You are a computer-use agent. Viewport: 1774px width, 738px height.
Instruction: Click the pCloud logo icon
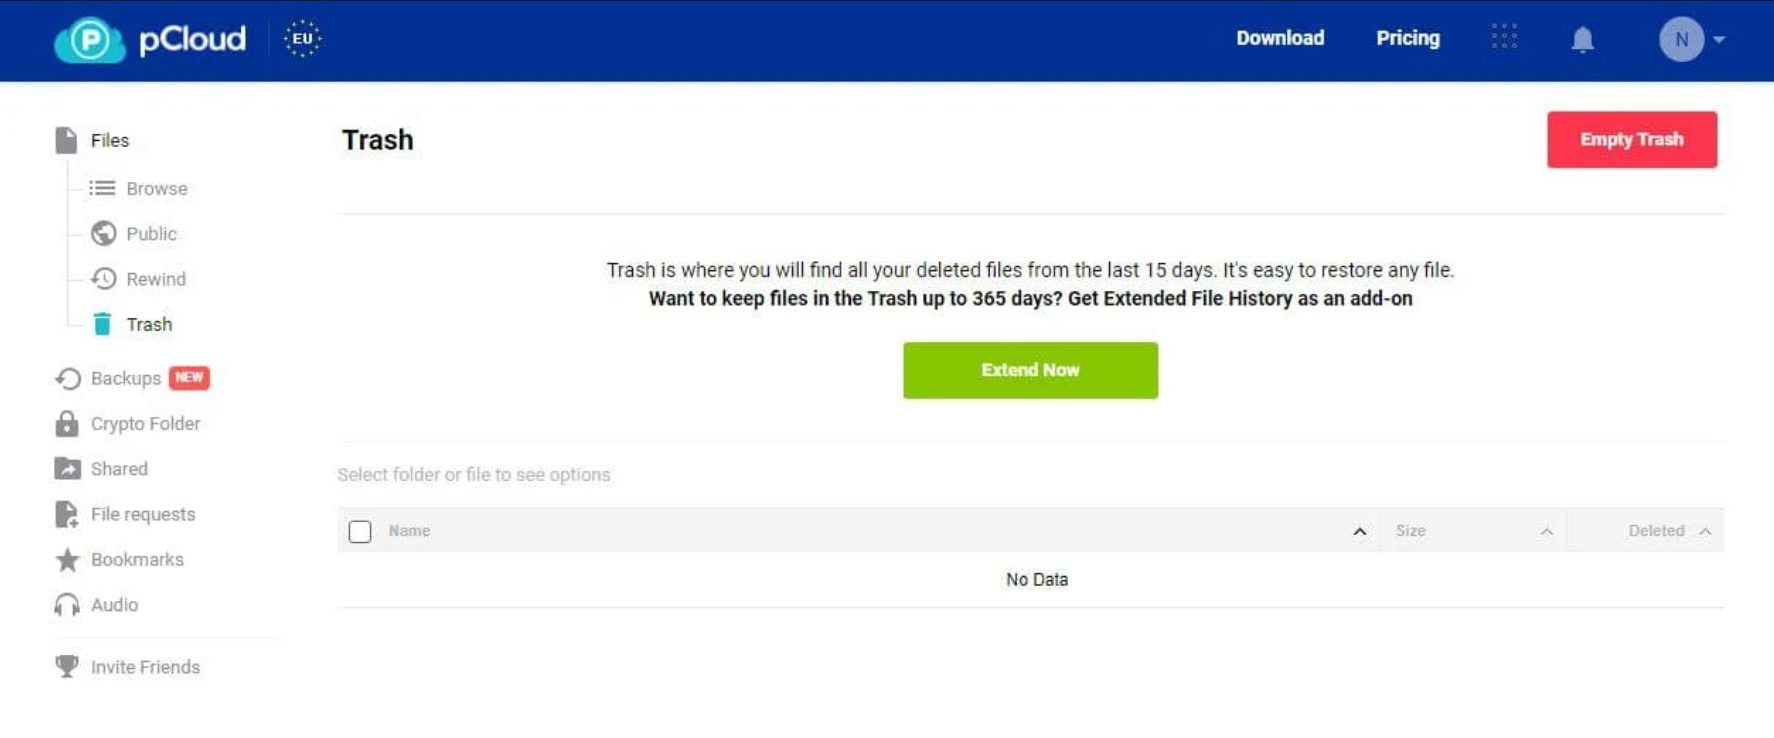click(x=90, y=40)
